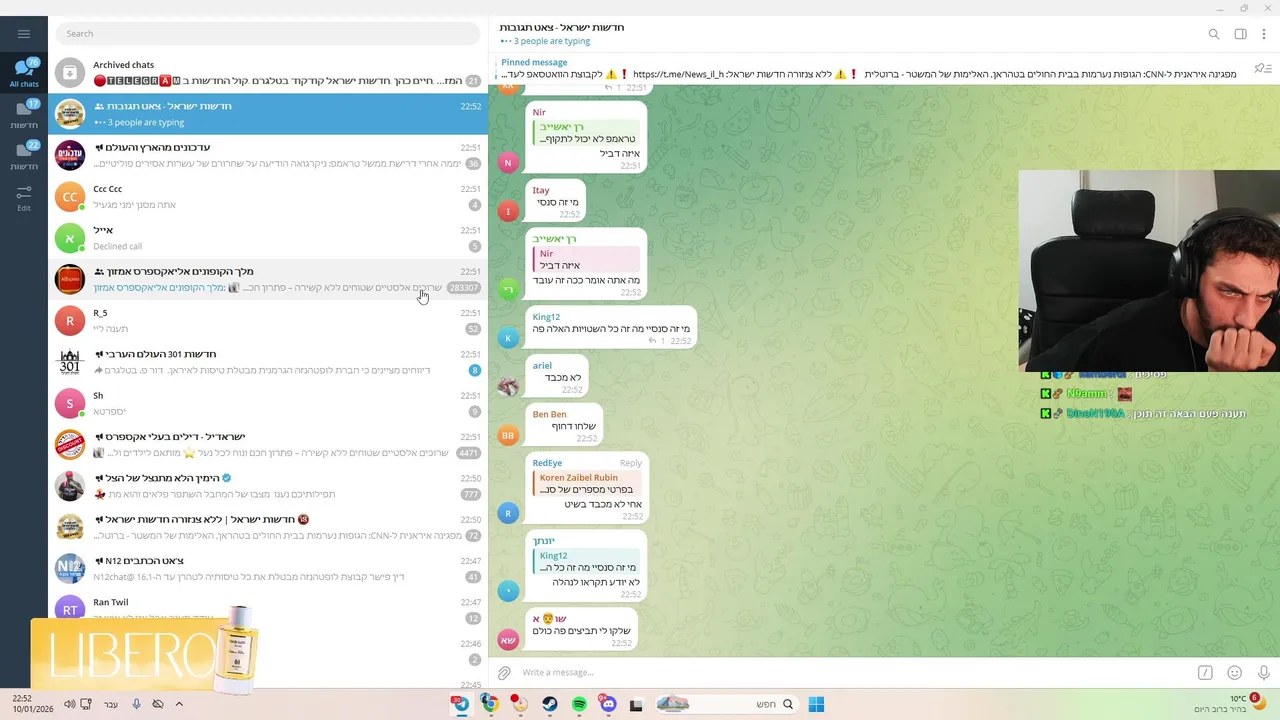
Task: Open צ'אט הכתבים N12 chat
Action: click(x=268, y=568)
